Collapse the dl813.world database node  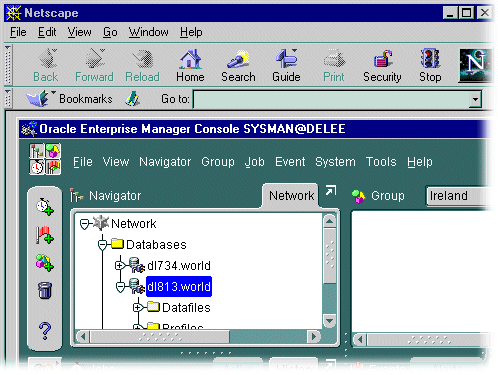(x=120, y=287)
